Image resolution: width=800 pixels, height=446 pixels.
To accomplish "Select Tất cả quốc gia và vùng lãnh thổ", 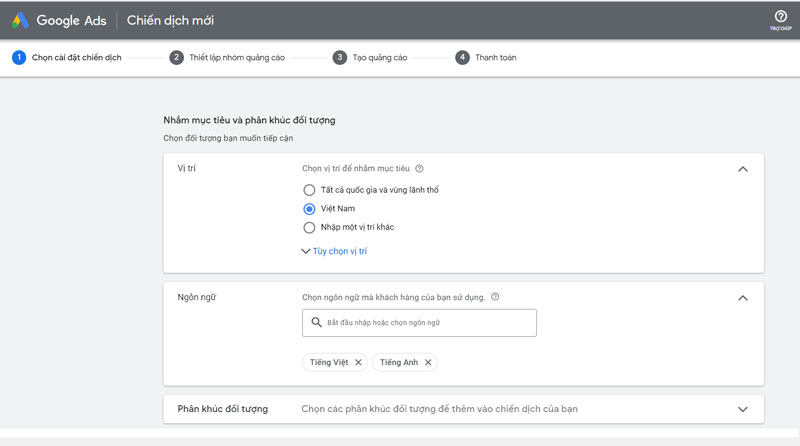I will coord(309,190).
